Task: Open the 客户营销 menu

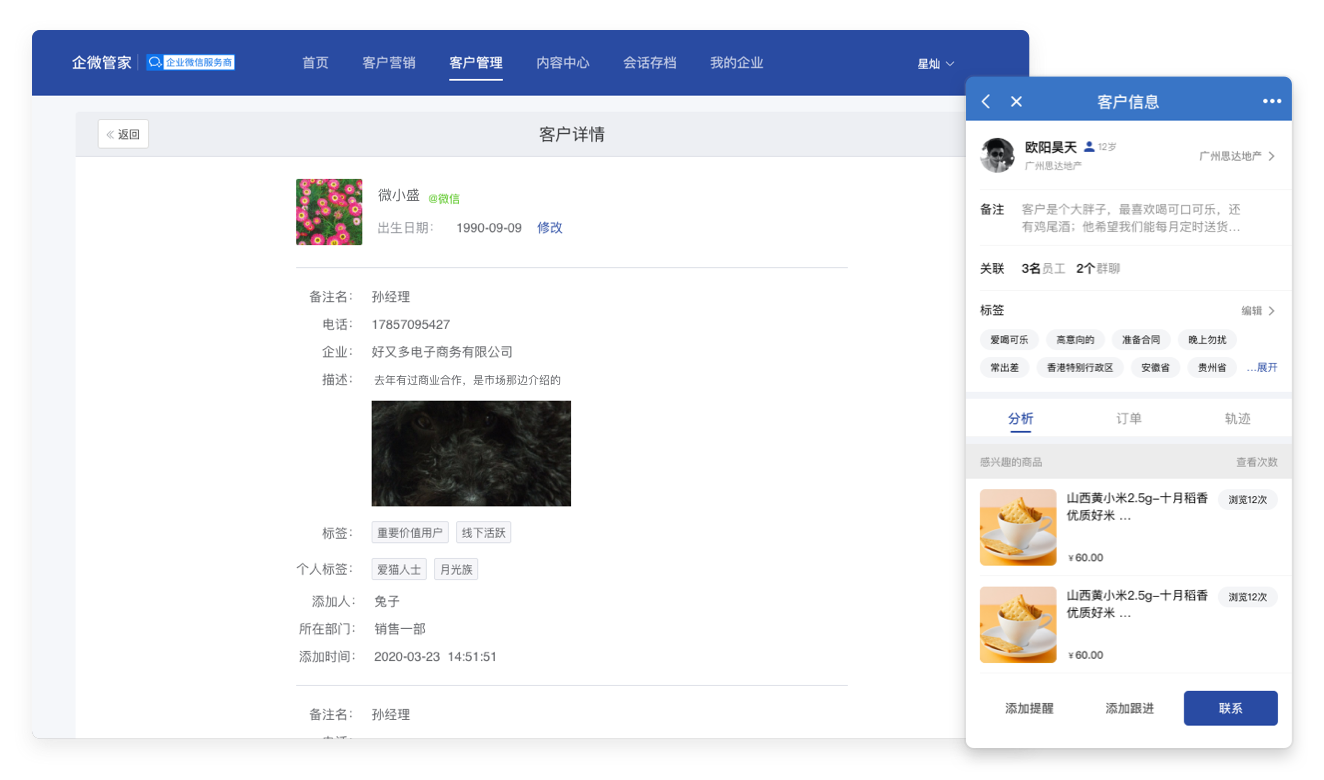Action: point(389,63)
